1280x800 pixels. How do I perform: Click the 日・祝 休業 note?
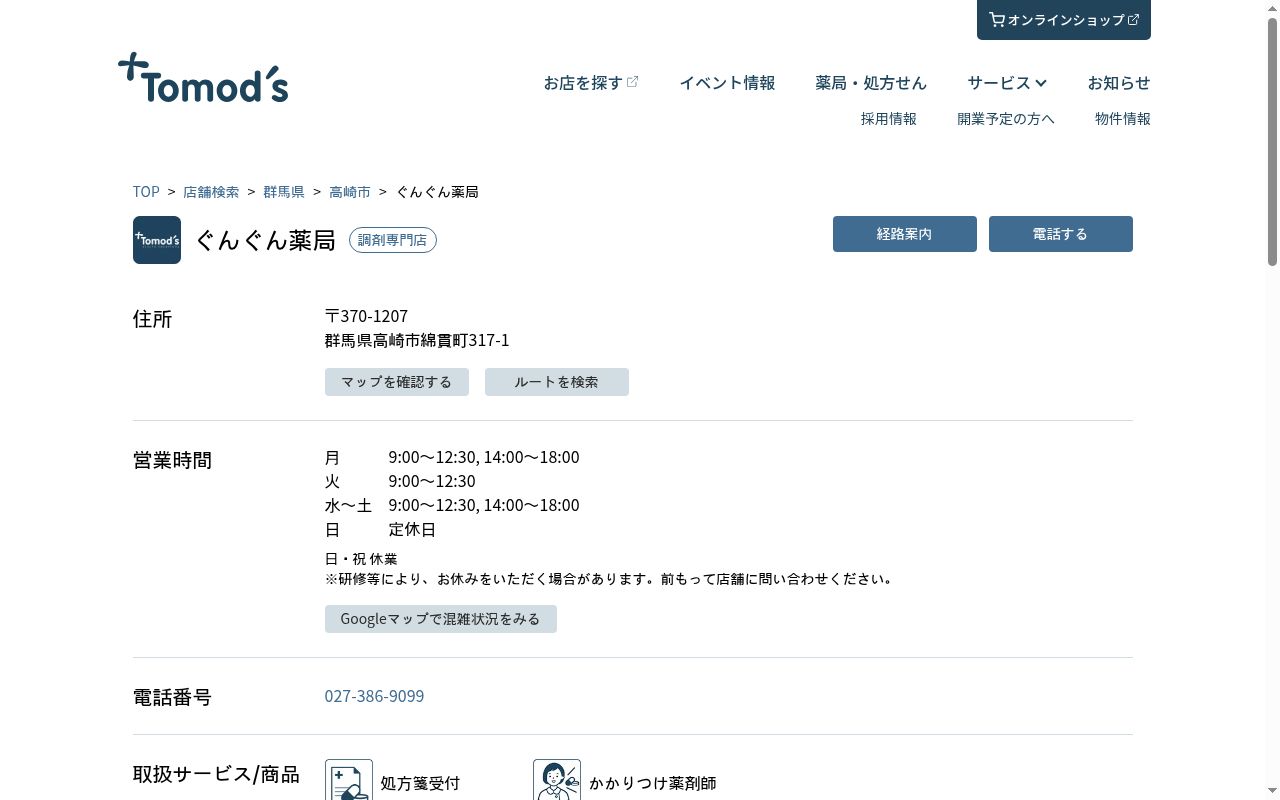click(x=361, y=559)
